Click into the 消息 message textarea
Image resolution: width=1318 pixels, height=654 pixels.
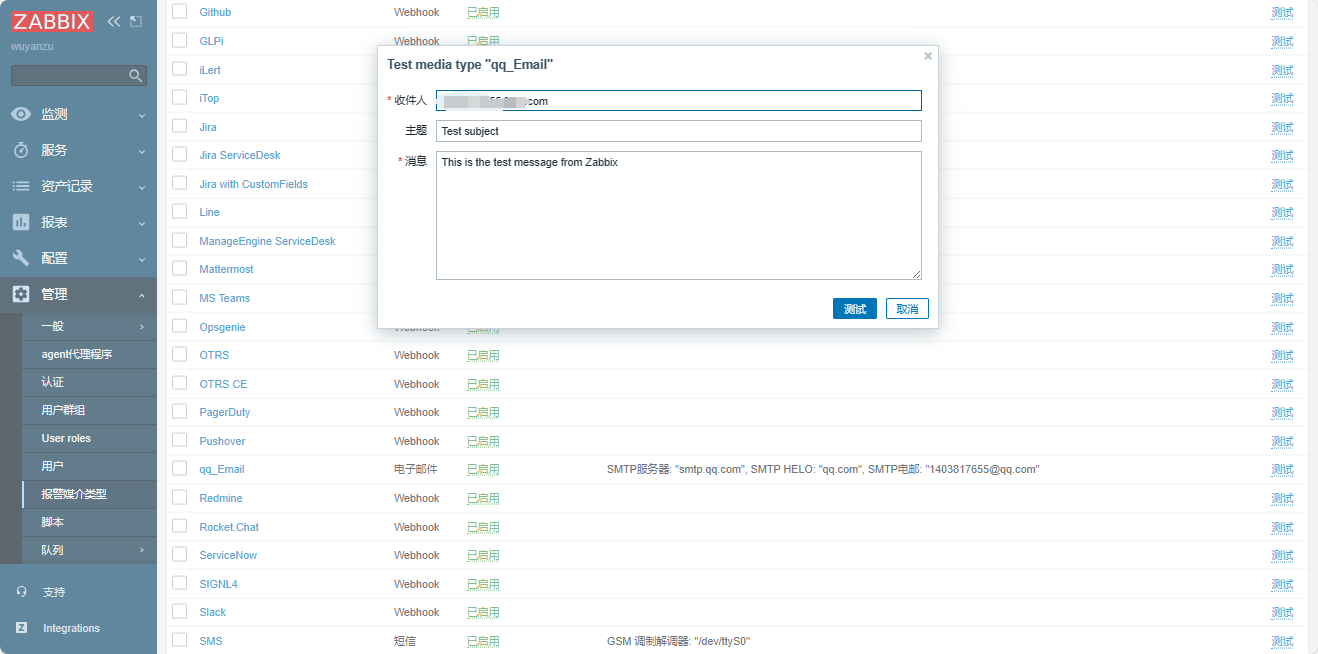click(679, 215)
